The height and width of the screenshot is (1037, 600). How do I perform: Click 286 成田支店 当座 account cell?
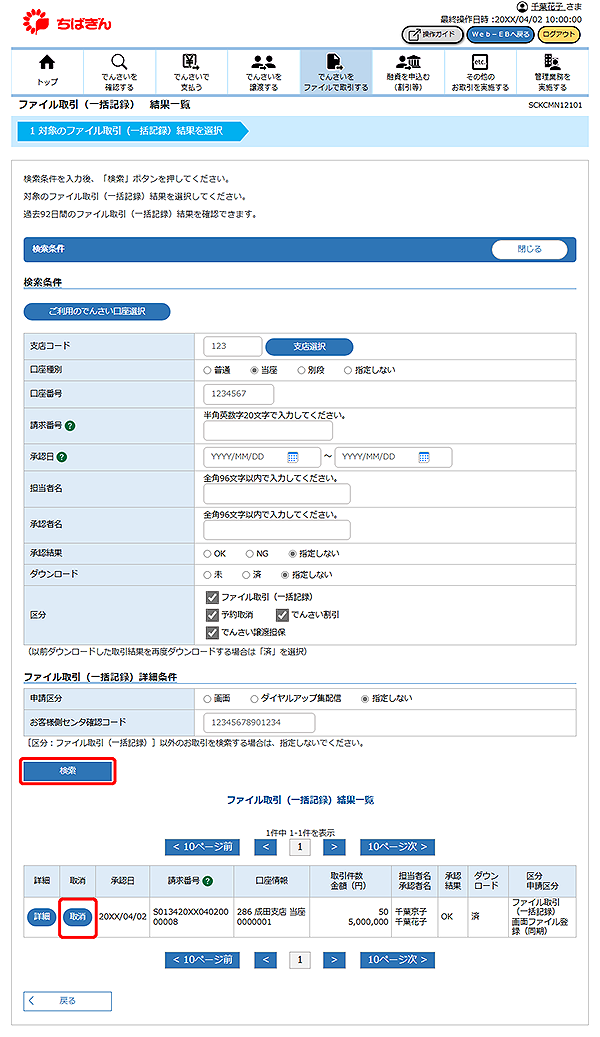tap(271, 917)
